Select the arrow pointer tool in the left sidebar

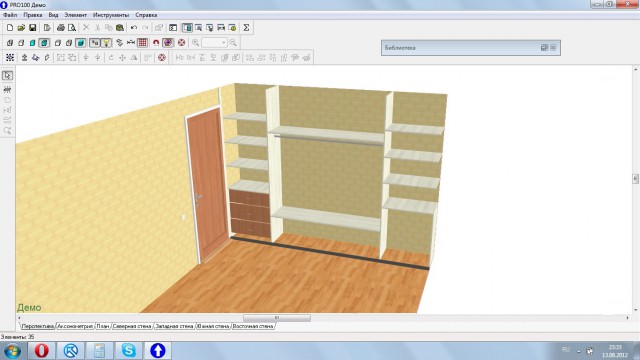pyautogui.click(x=7, y=76)
